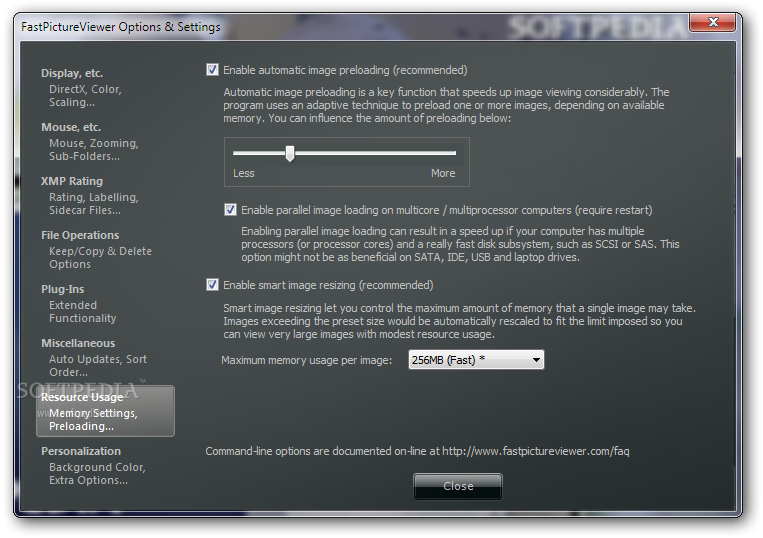
Task: Uncheck automatic image preloading checkbox
Action: 212,70
